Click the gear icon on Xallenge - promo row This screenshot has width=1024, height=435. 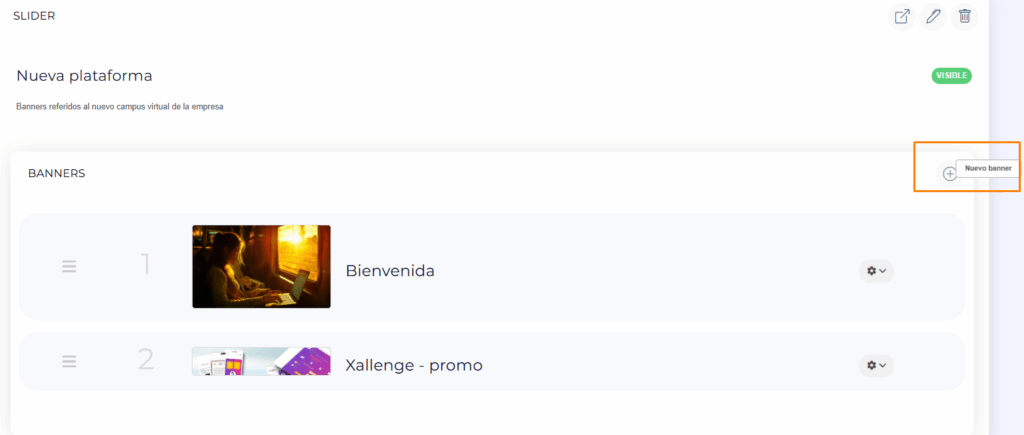point(871,365)
